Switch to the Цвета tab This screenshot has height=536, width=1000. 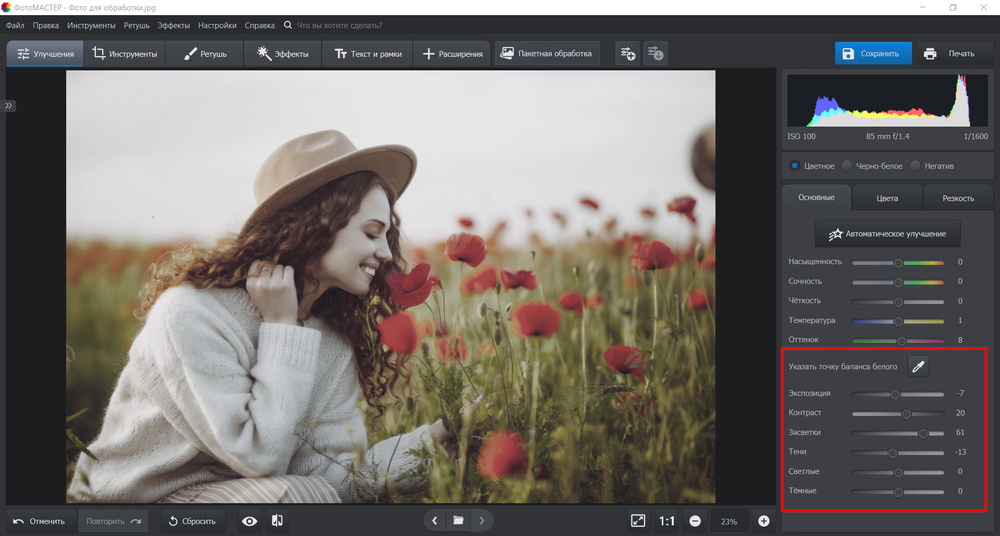coord(887,198)
